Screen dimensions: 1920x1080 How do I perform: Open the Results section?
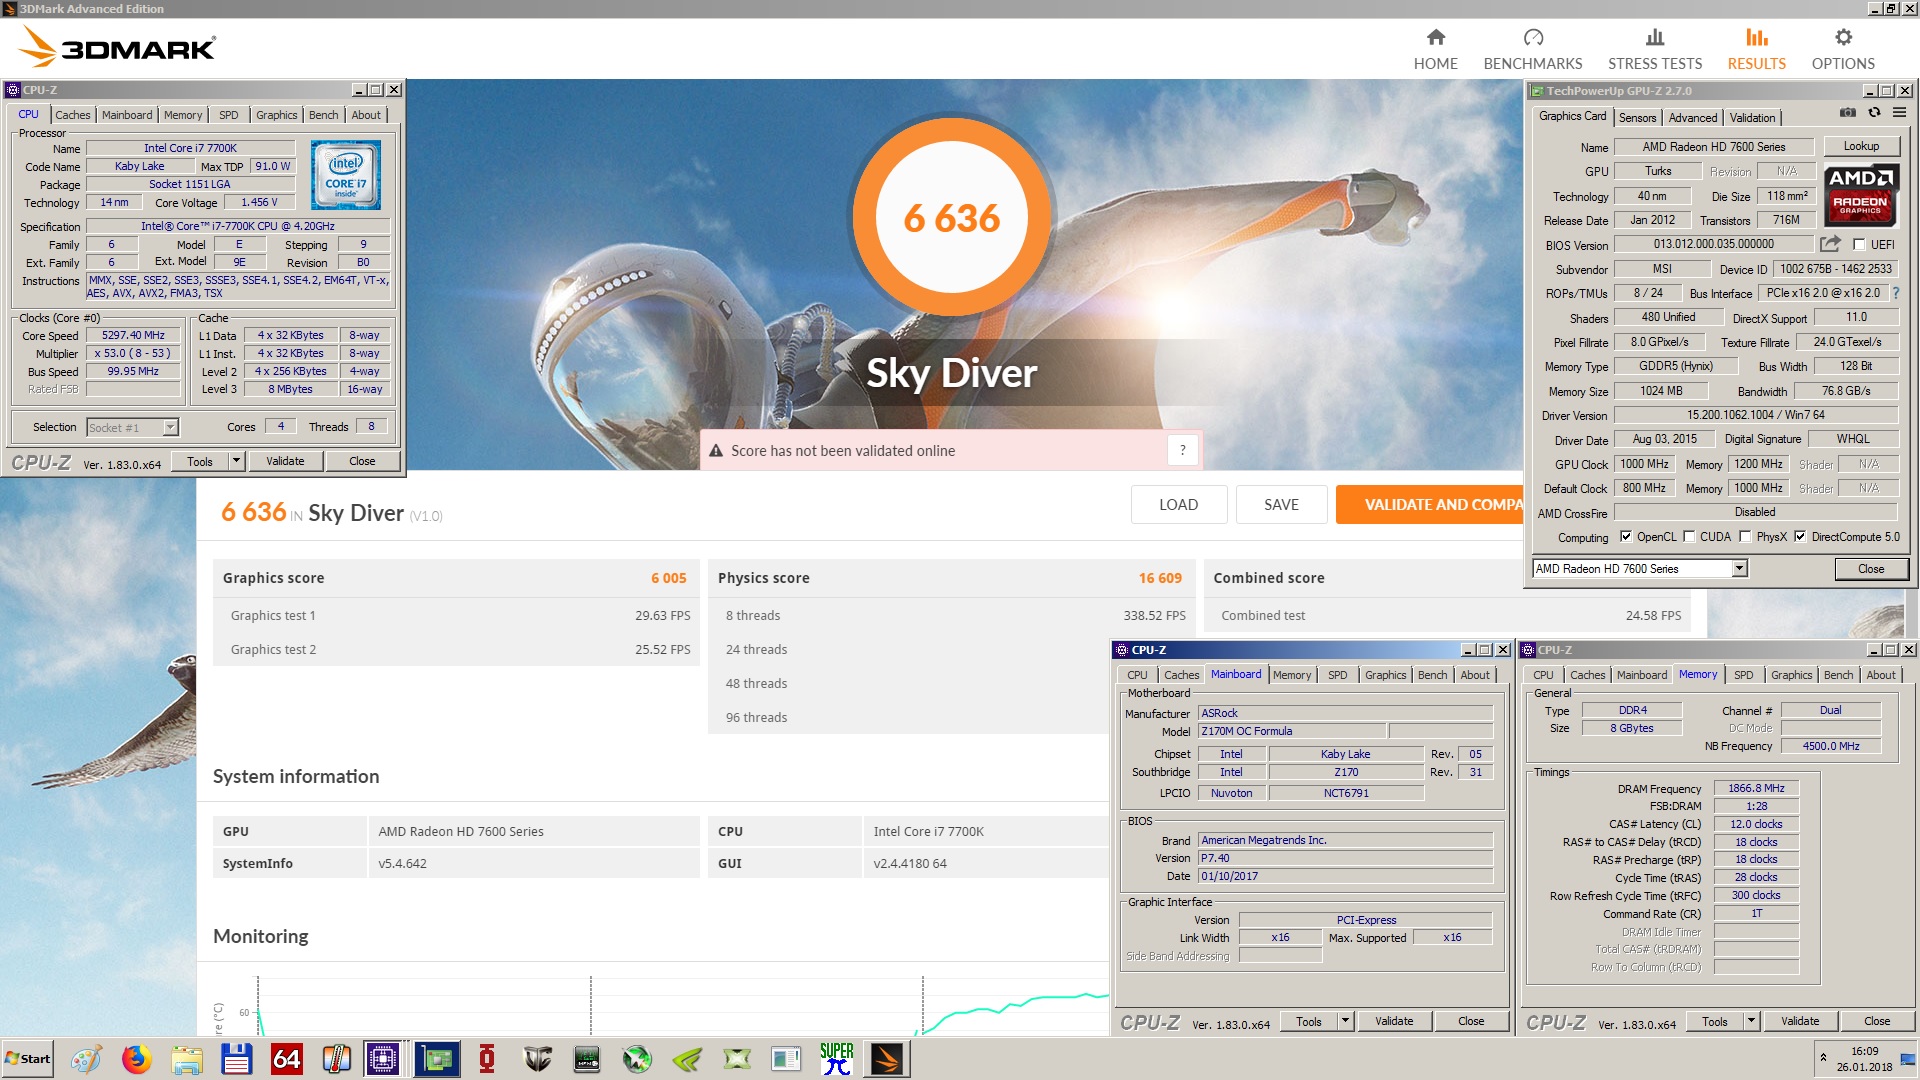tap(1756, 49)
